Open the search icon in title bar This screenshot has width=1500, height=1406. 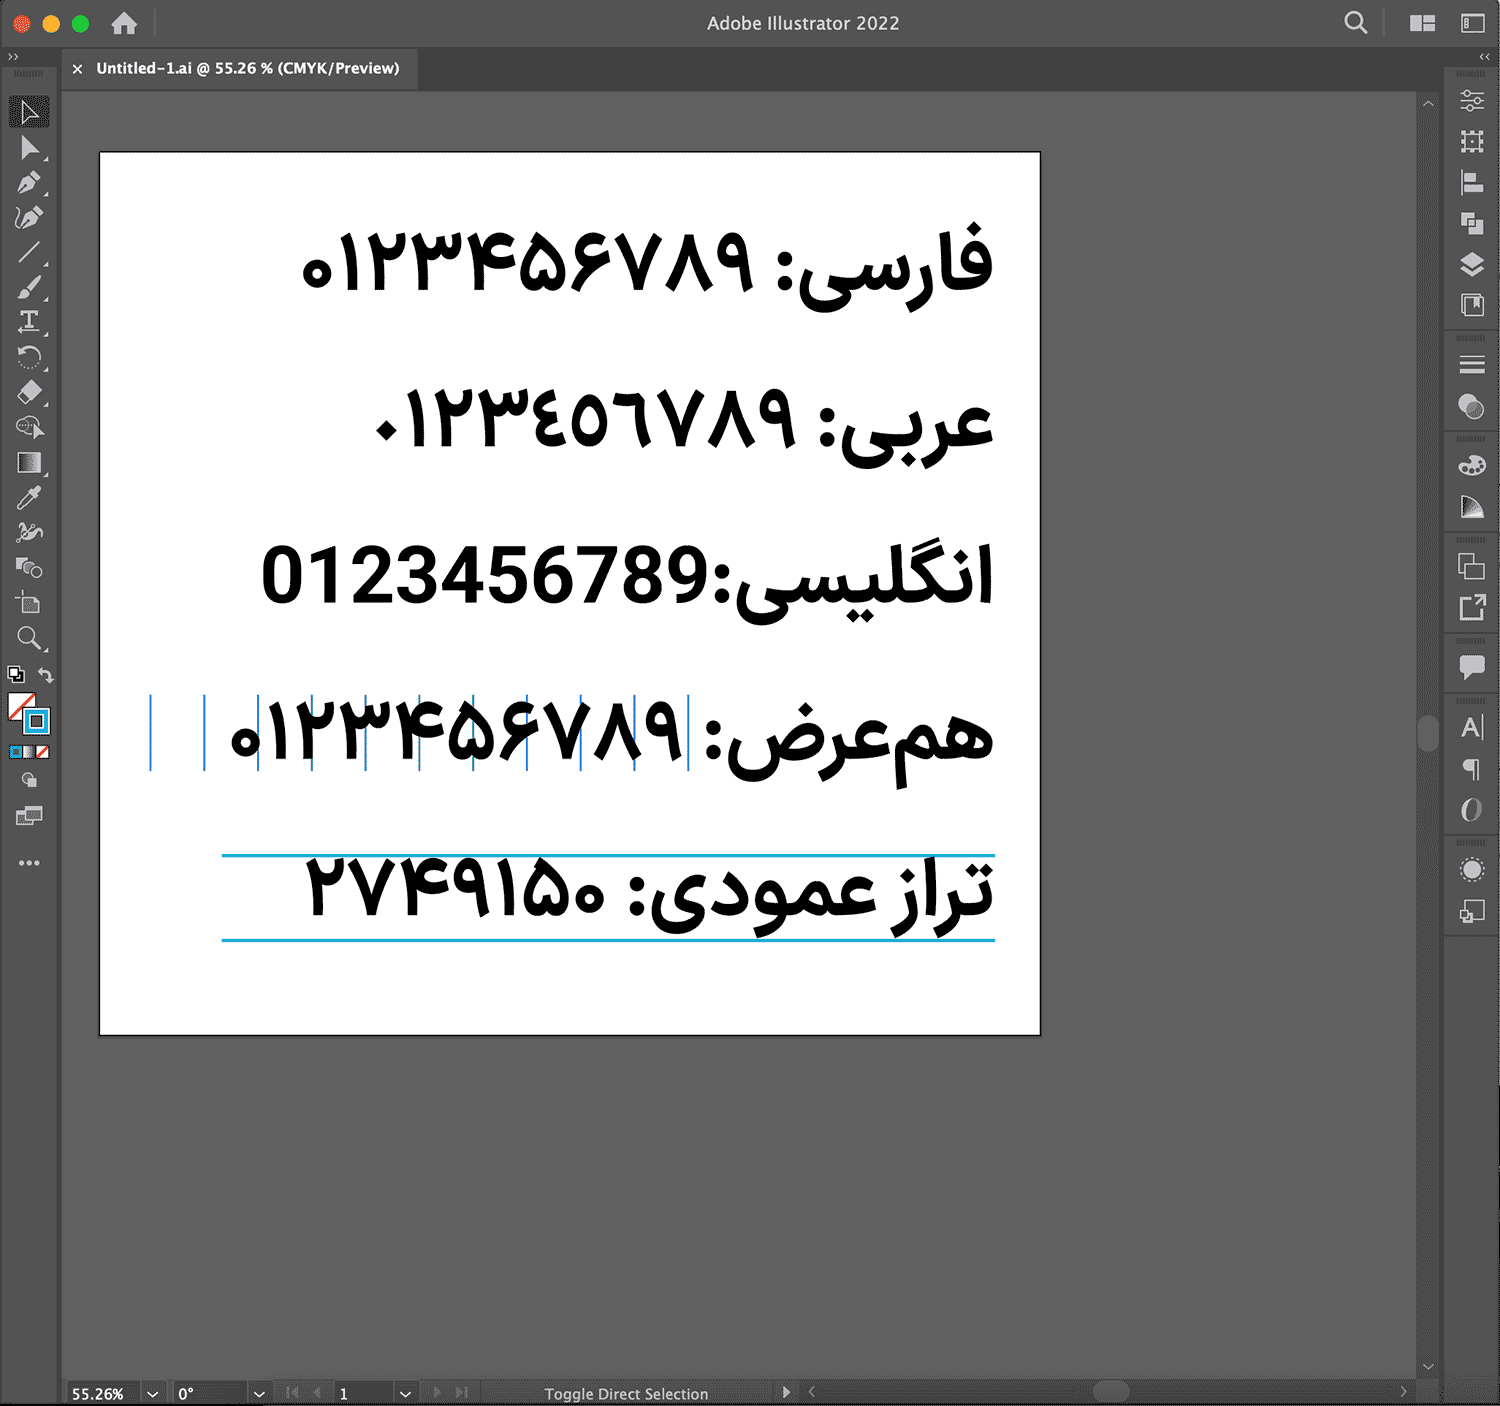click(x=1356, y=23)
